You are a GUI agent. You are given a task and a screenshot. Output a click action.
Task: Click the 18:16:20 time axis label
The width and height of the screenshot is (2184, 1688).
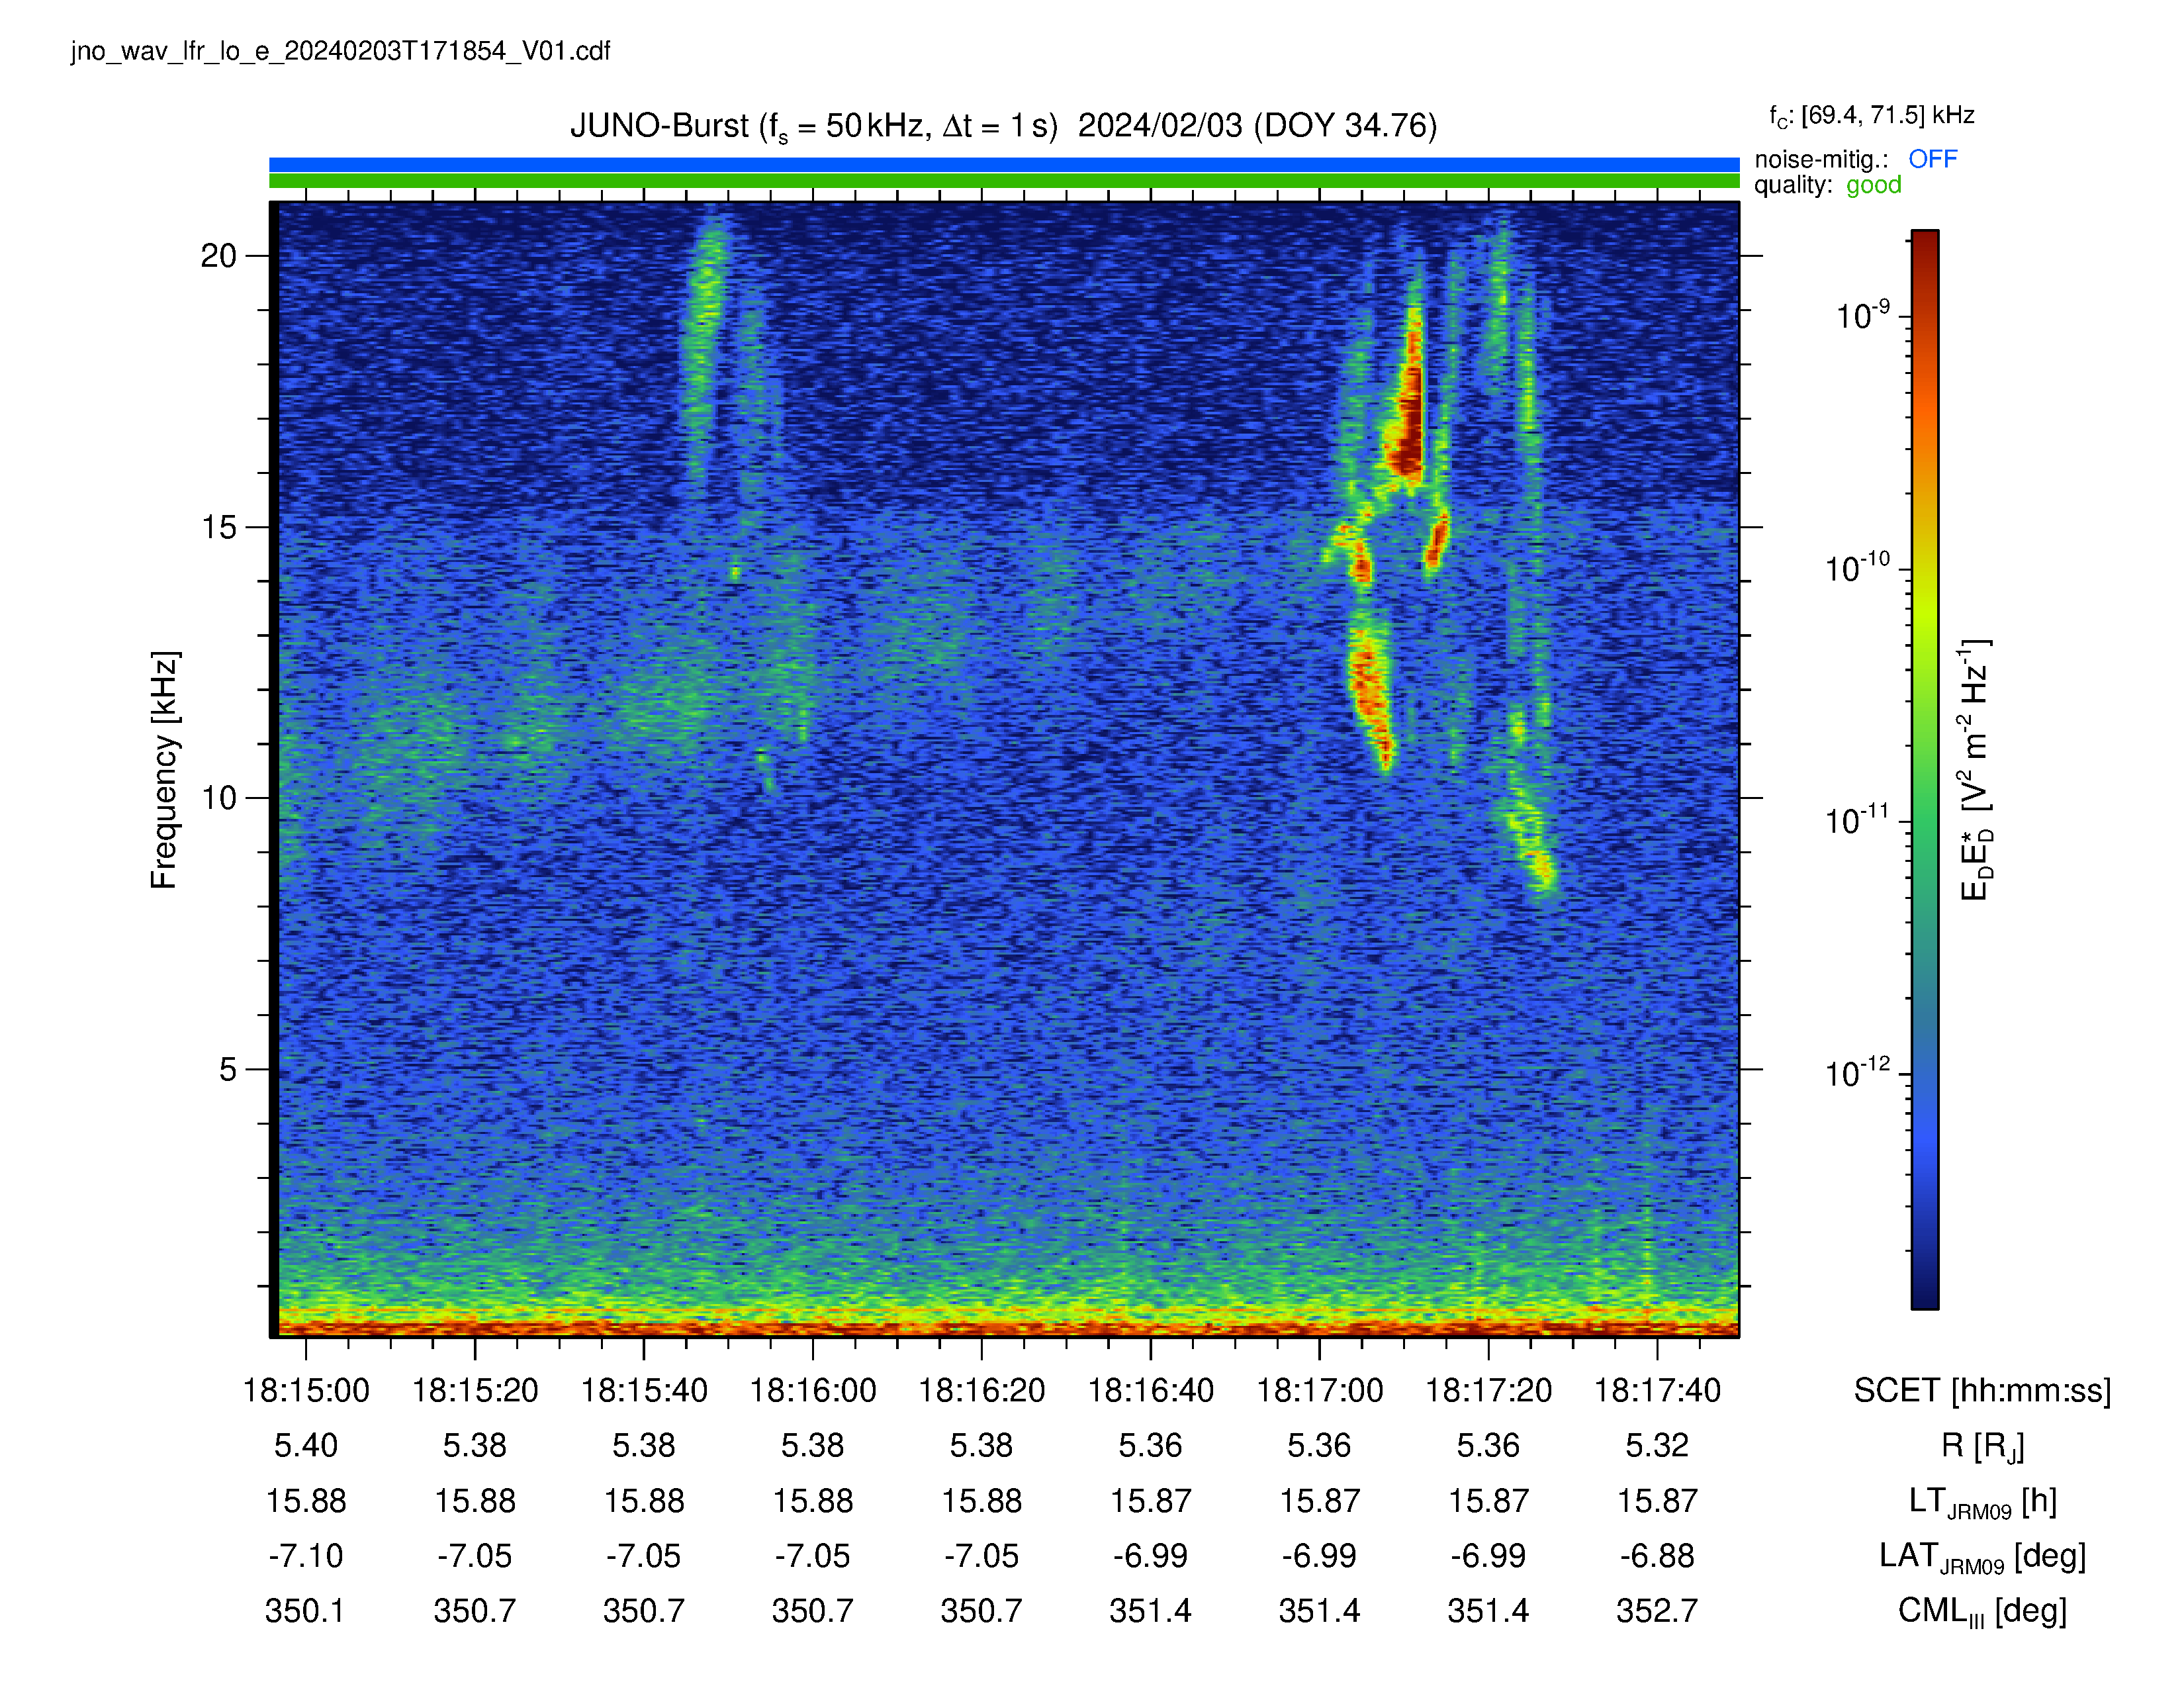click(x=982, y=1390)
